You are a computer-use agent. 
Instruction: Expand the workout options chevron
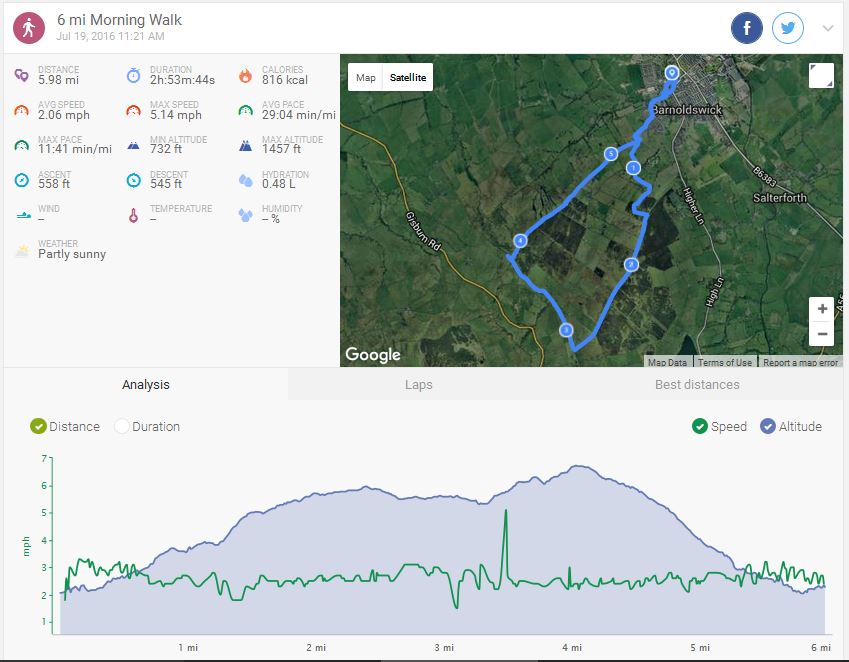coord(828,28)
